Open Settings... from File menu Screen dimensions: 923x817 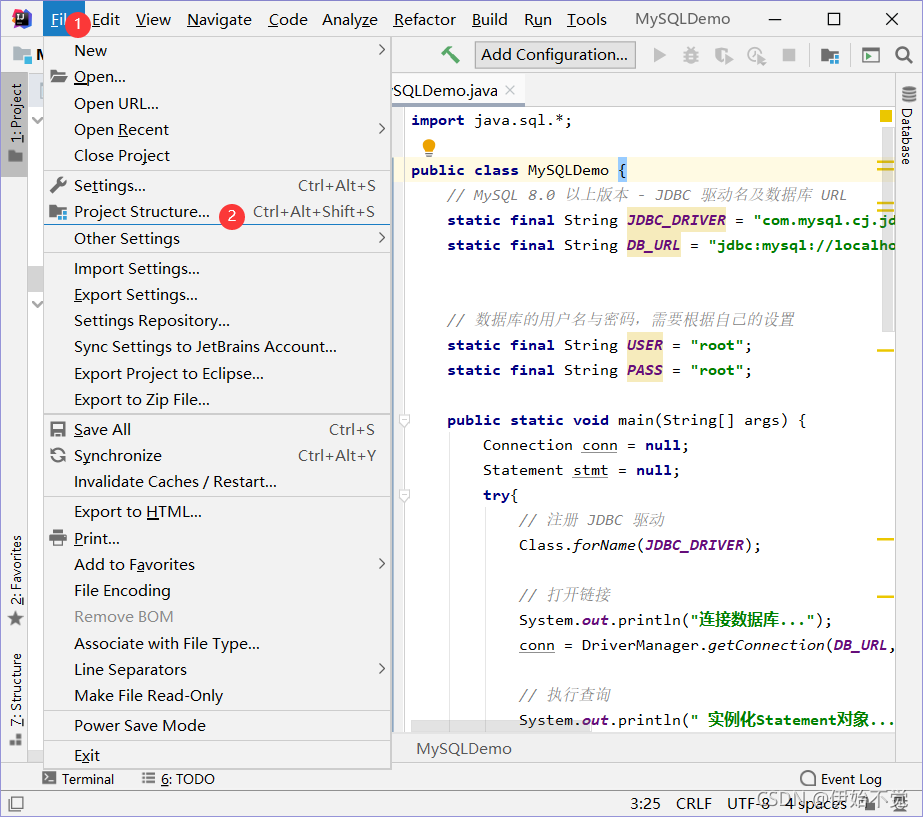pyautogui.click(x=217, y=185)
